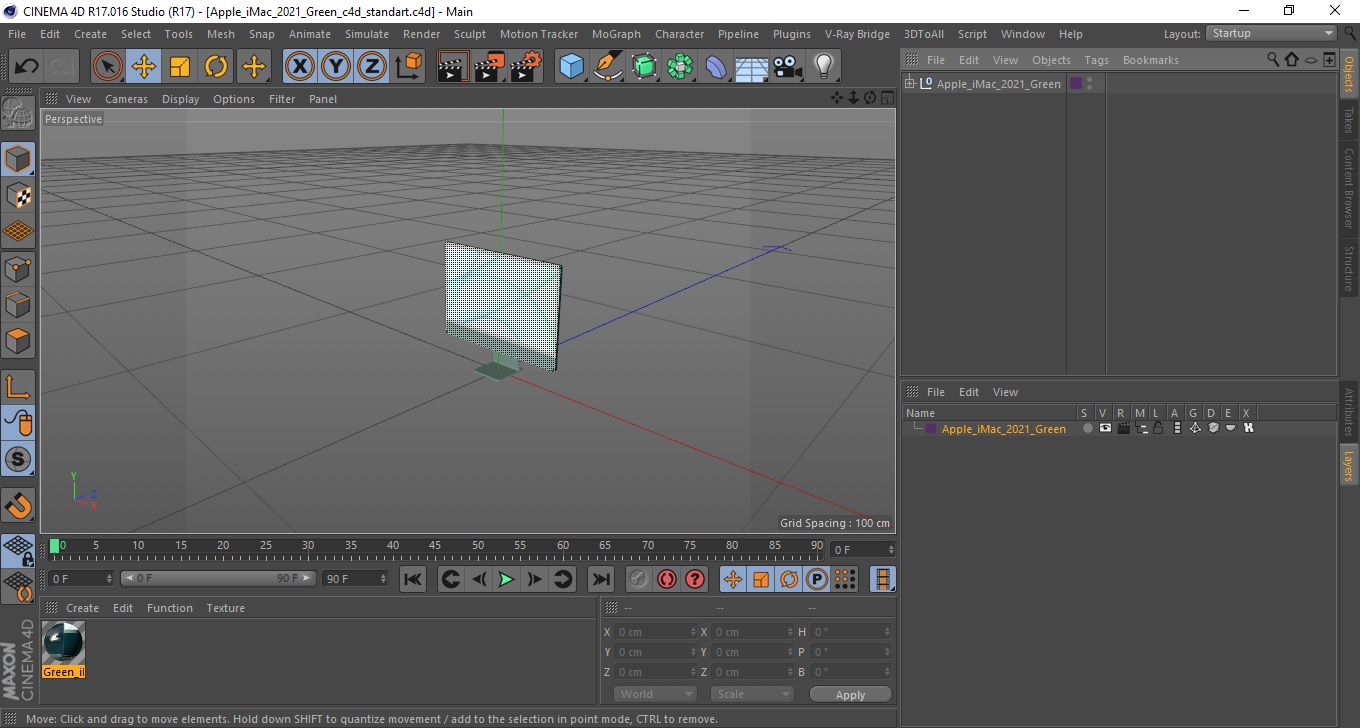
Task: Switch to Edges mode
Action: pyautogui.click(x=18, y=304)
